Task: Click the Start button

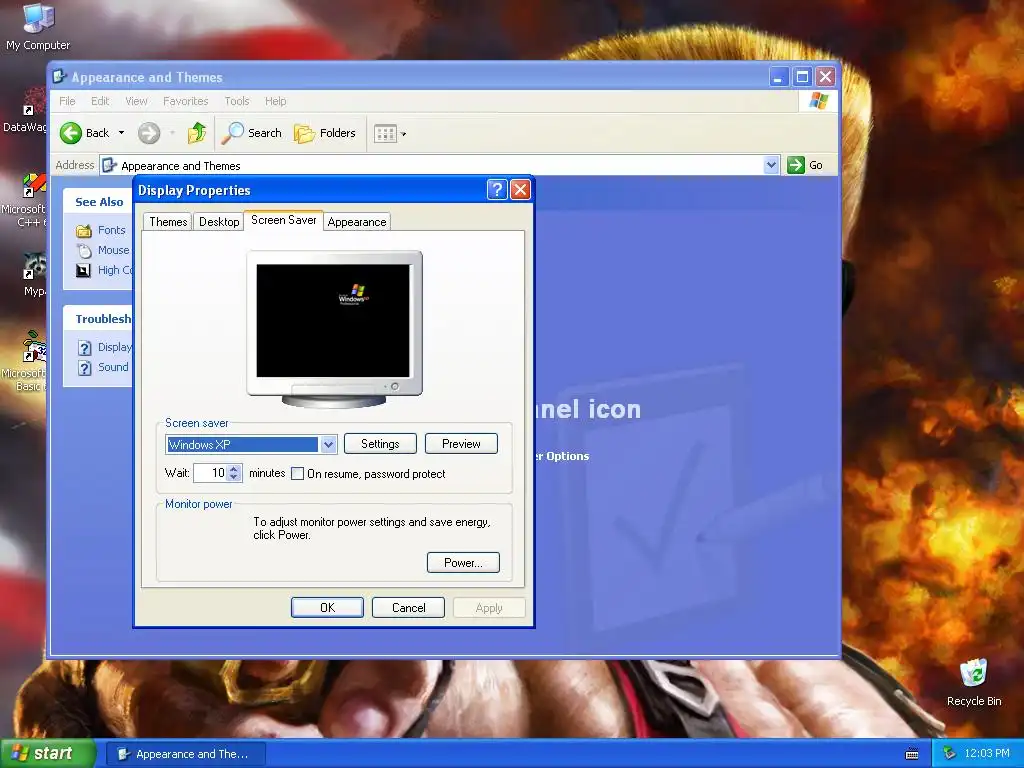Action: click(x=47, y=754)
